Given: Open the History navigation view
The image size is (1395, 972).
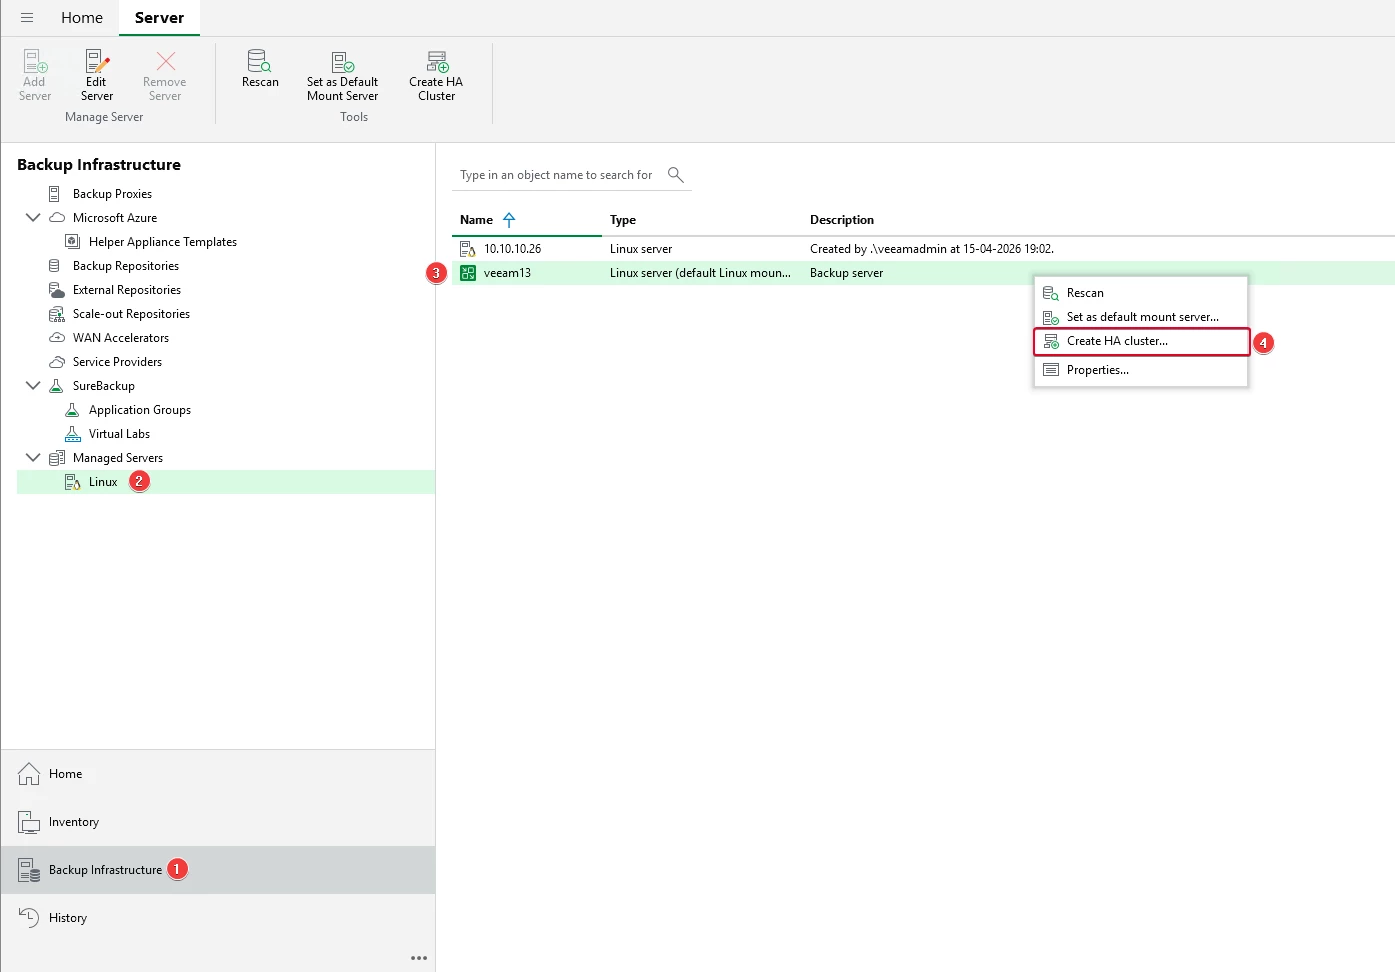Looking at the screenshot, I should pos(218,918).
